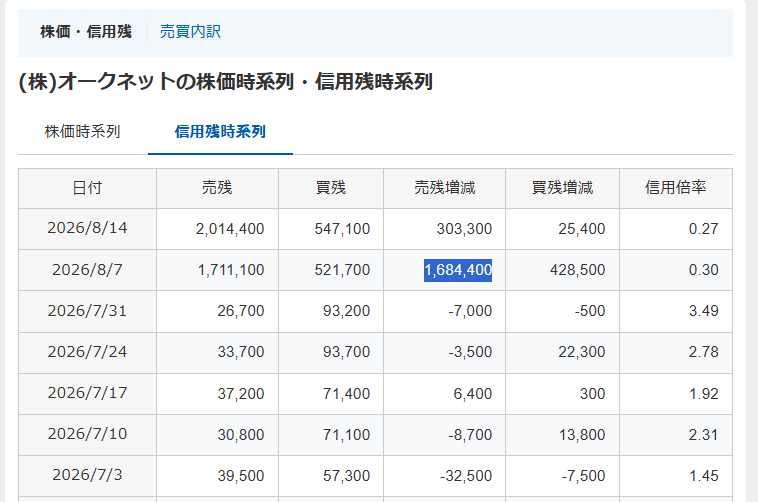
Task: Click the 売残 value 1,711,100
Action: (x=231, y=270)
